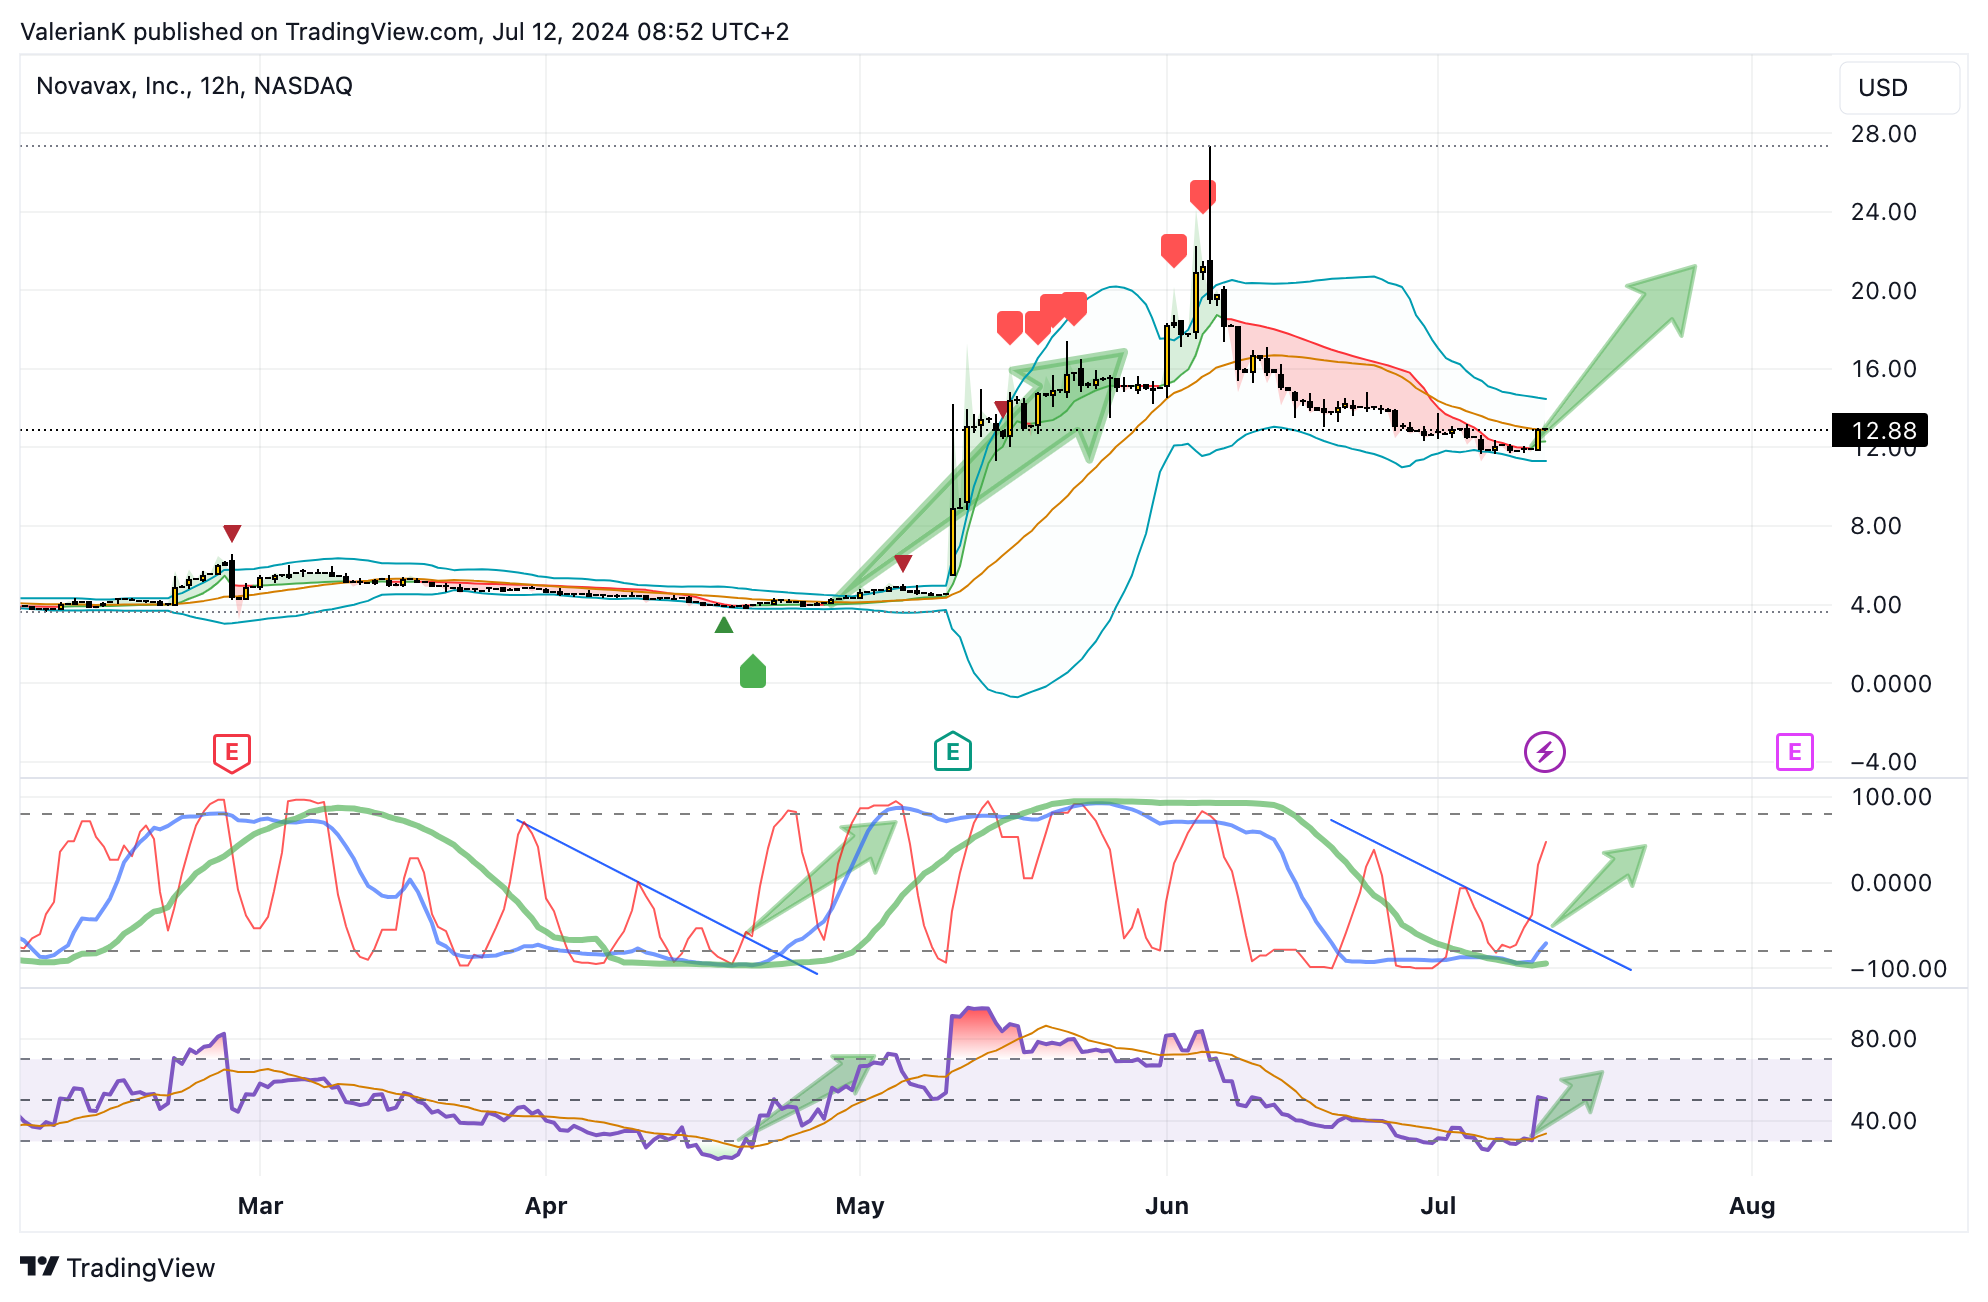
Task: Select the green up-arrow house signal in April
Action: (753, 671)
